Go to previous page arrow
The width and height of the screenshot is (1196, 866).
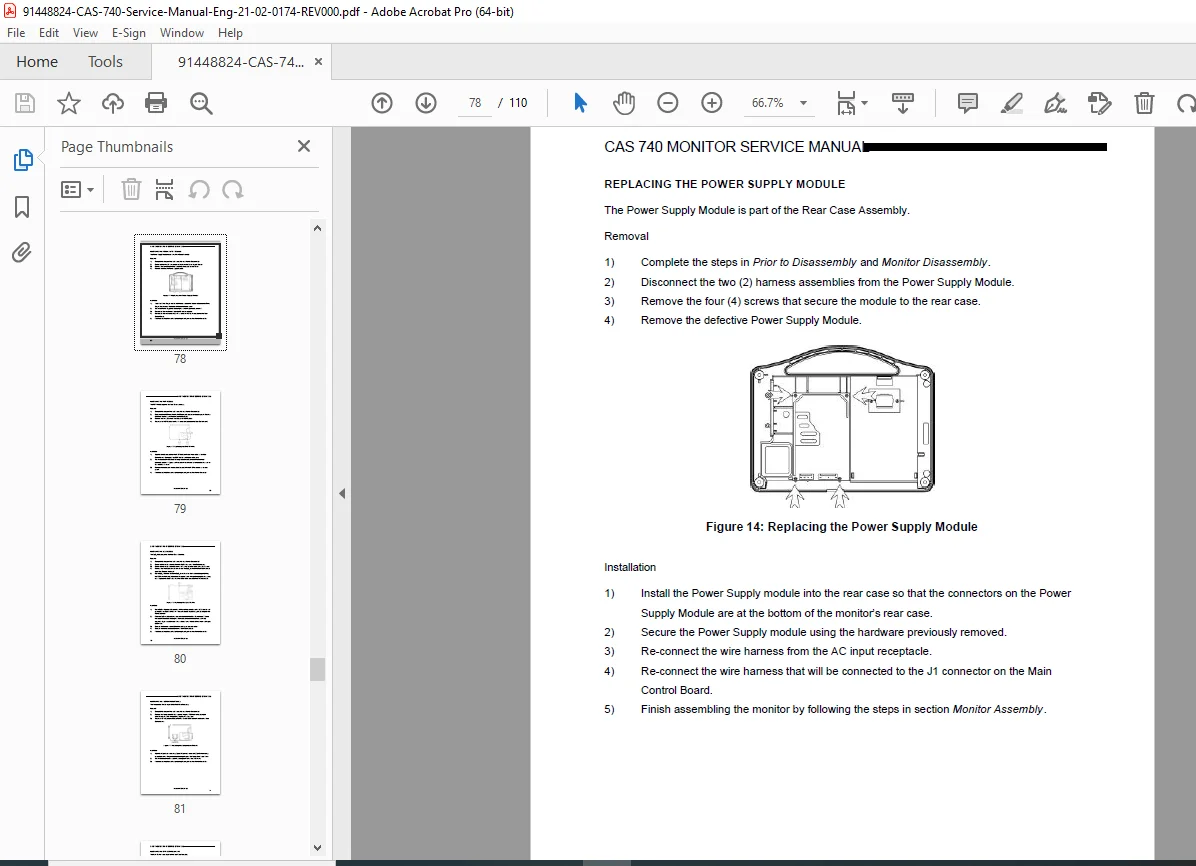[x=382, y=103]
